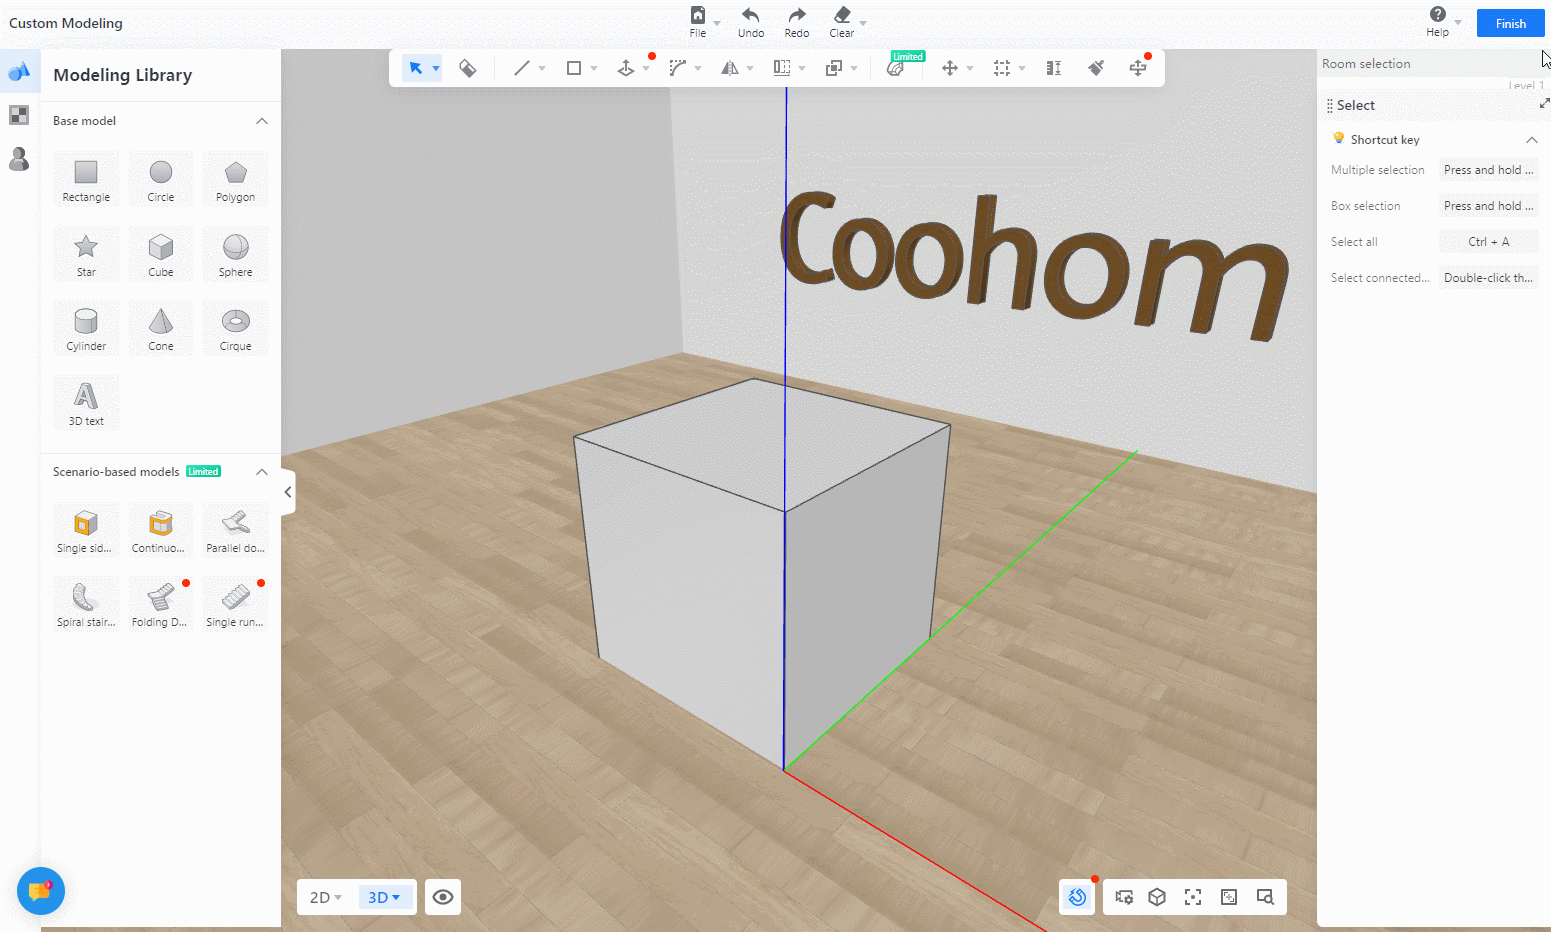
Task: Choose the Single side scenario model
Action: 86,530
